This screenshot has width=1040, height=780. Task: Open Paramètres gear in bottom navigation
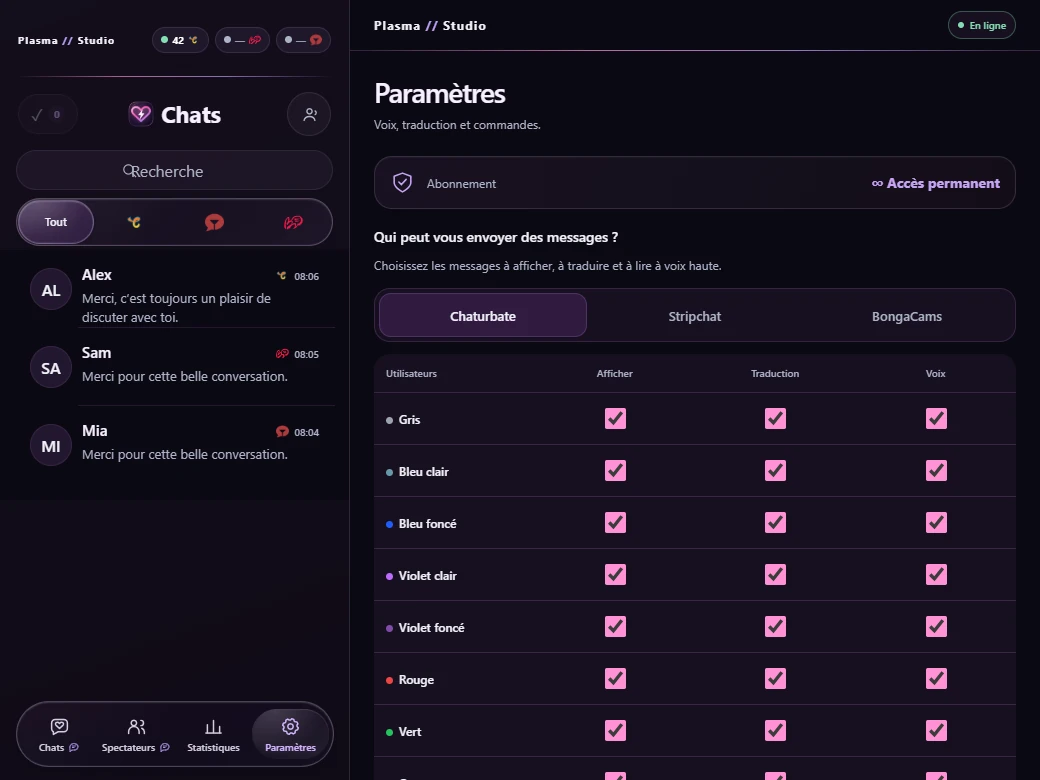click(x=291, y=735)
